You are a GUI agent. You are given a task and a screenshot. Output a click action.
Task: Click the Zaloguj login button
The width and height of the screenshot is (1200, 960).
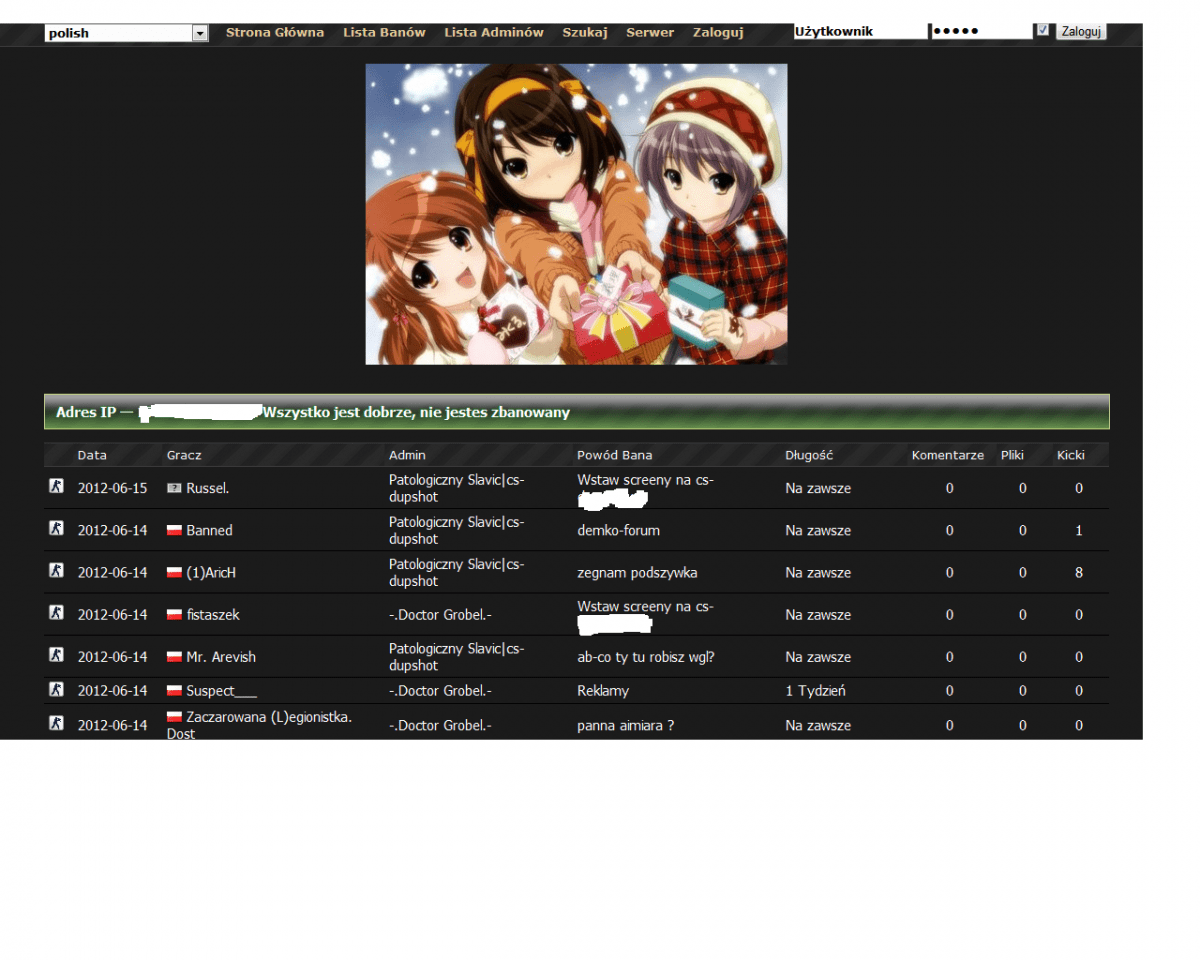coord(1081,31)
